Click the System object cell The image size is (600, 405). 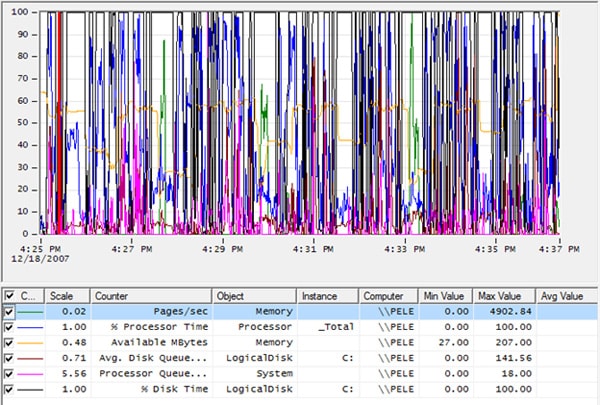point(274,374)
